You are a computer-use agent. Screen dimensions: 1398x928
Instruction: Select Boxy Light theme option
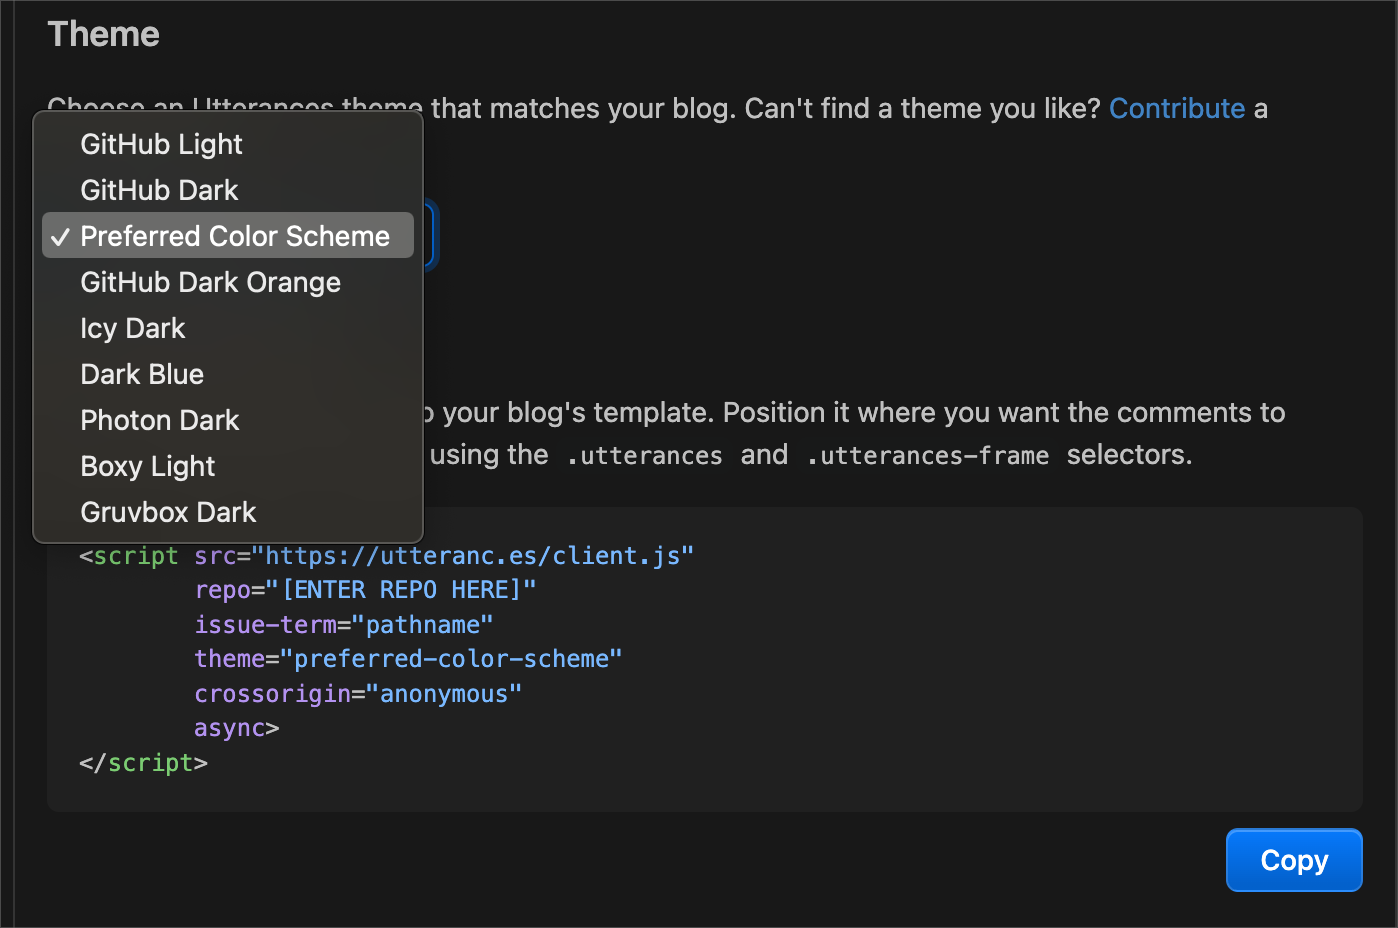228,466
